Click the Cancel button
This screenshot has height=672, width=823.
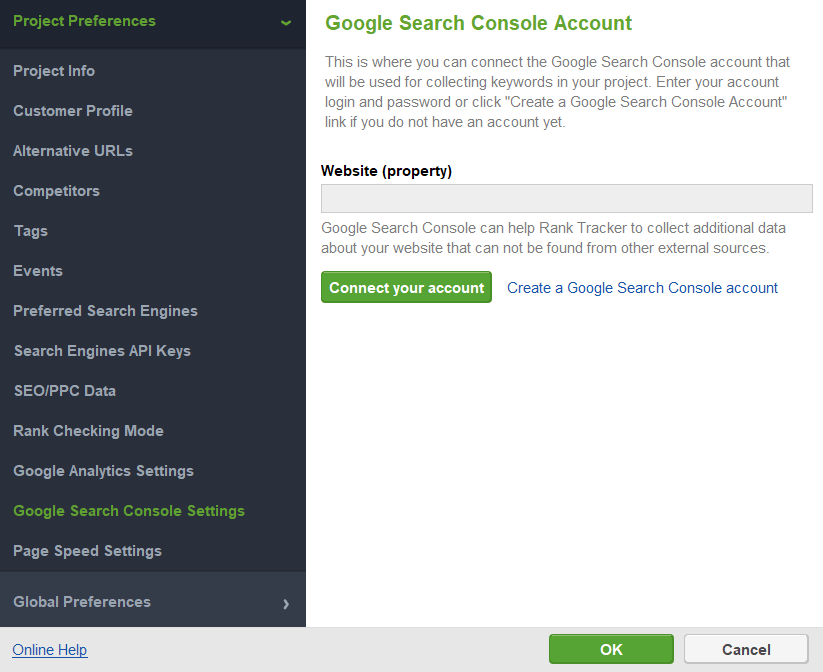click(746, 649)
